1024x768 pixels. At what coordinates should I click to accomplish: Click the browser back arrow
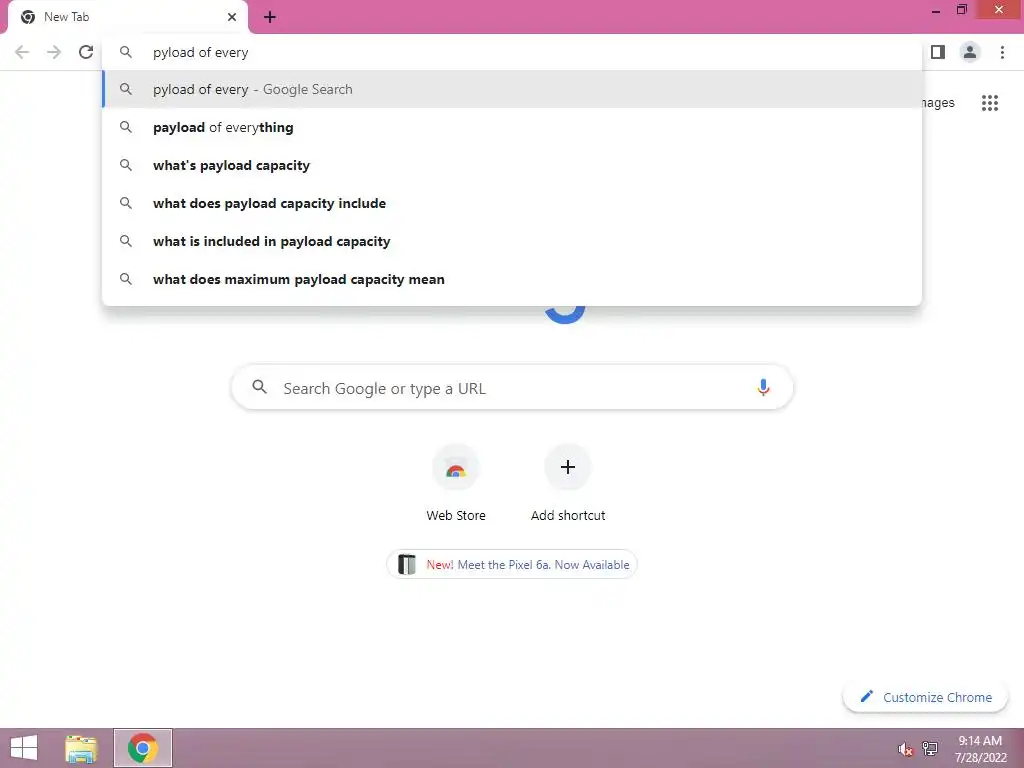point(22,52)
